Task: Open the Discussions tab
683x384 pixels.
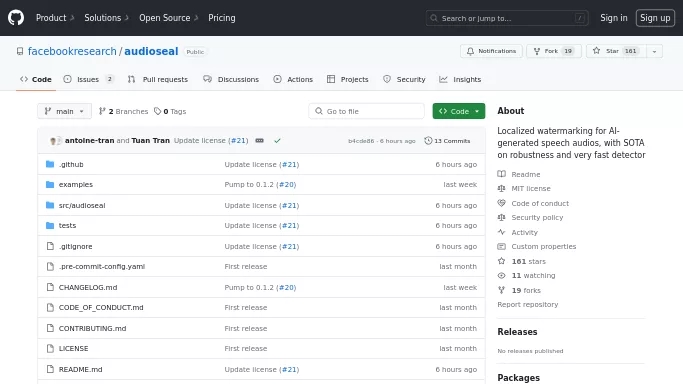Action: [x=231, y=80]
